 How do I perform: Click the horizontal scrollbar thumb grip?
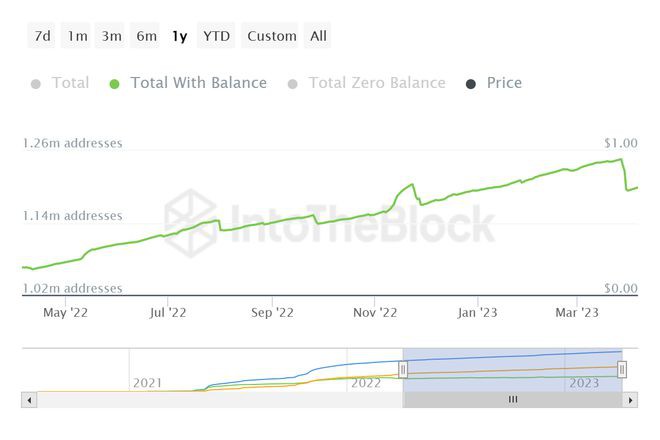[x=513, y=400]
